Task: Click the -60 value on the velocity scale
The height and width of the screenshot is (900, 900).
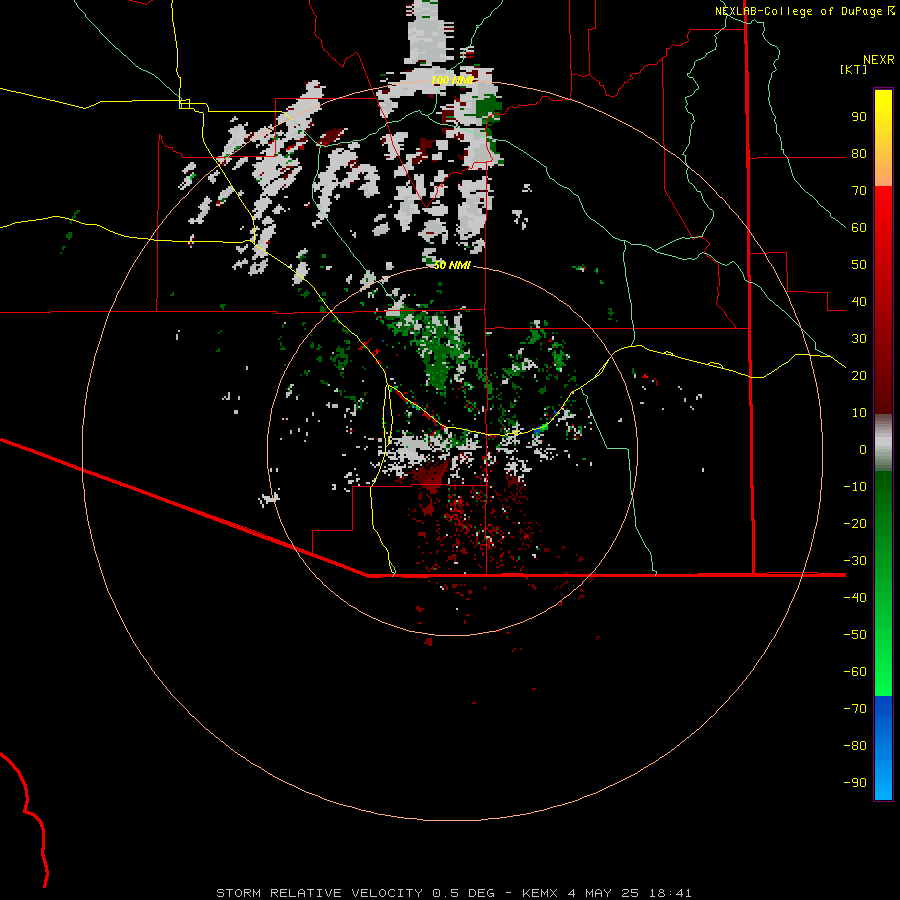Action: tap(855, 672)
